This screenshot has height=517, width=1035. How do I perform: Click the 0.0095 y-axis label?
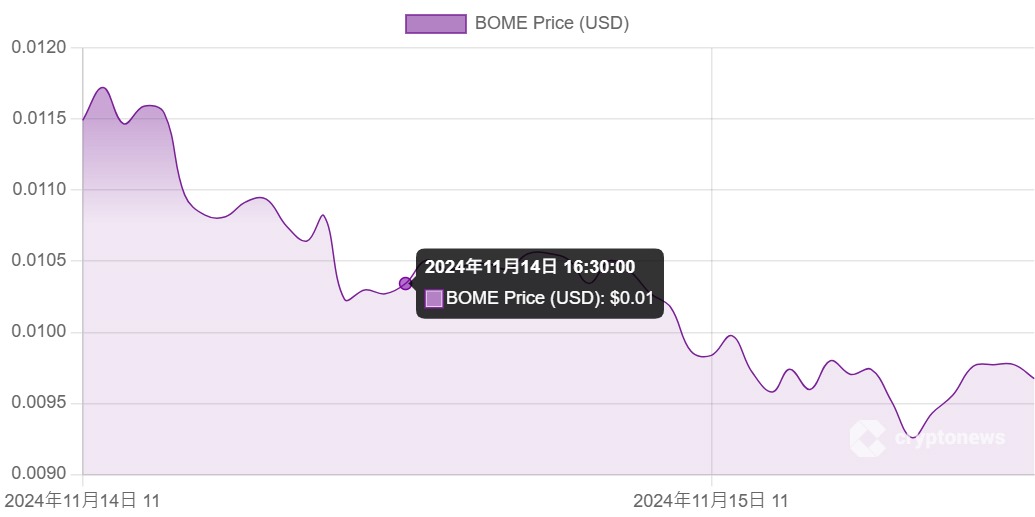click(x=39, y=402)
